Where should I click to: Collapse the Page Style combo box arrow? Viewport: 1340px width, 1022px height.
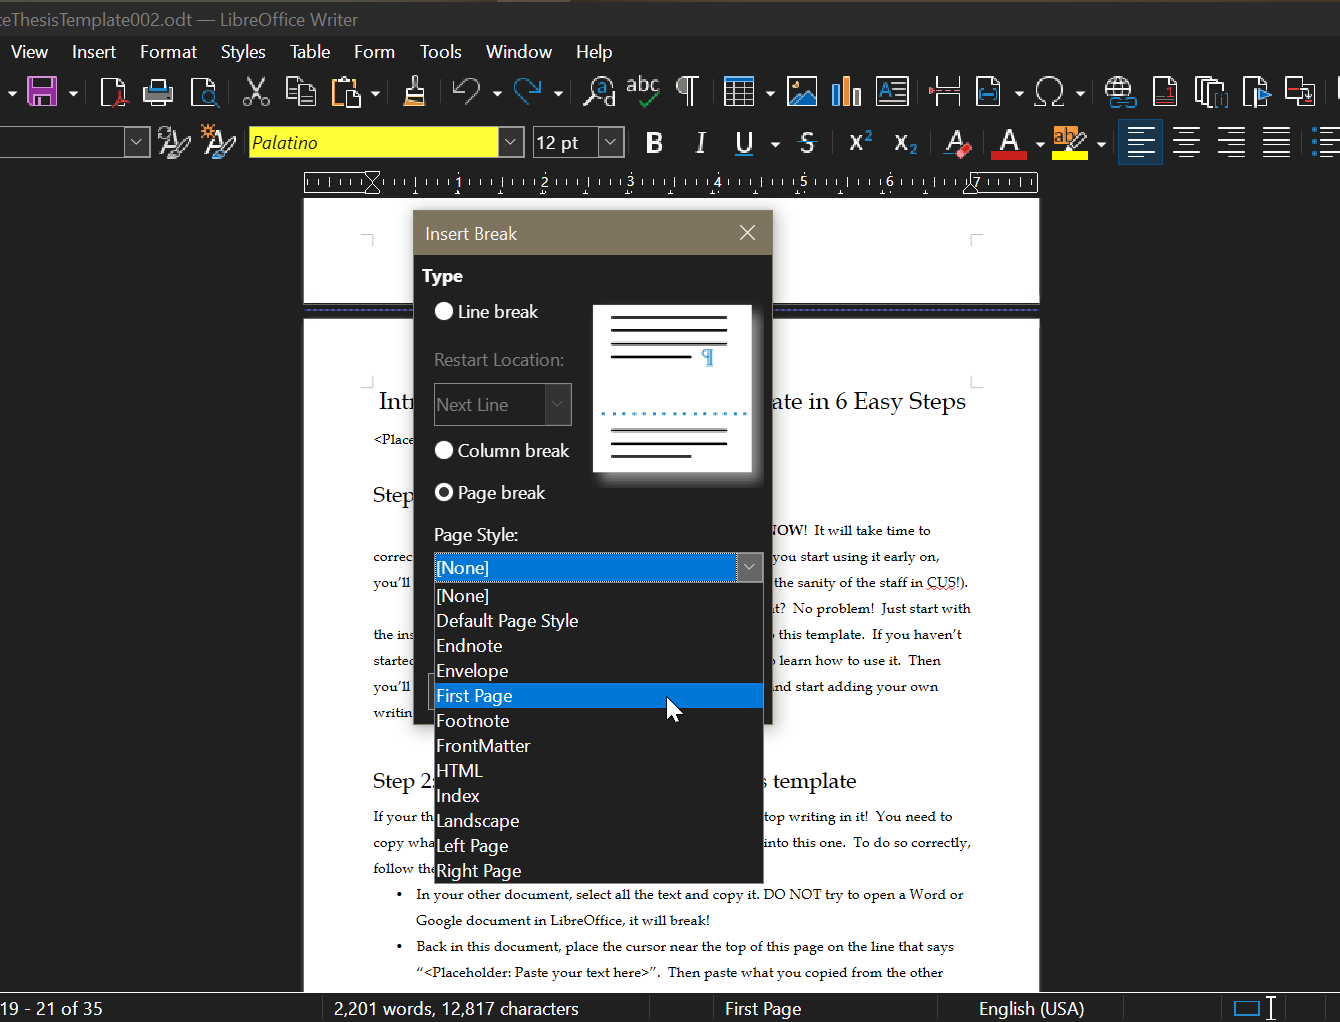click(749, 567)
